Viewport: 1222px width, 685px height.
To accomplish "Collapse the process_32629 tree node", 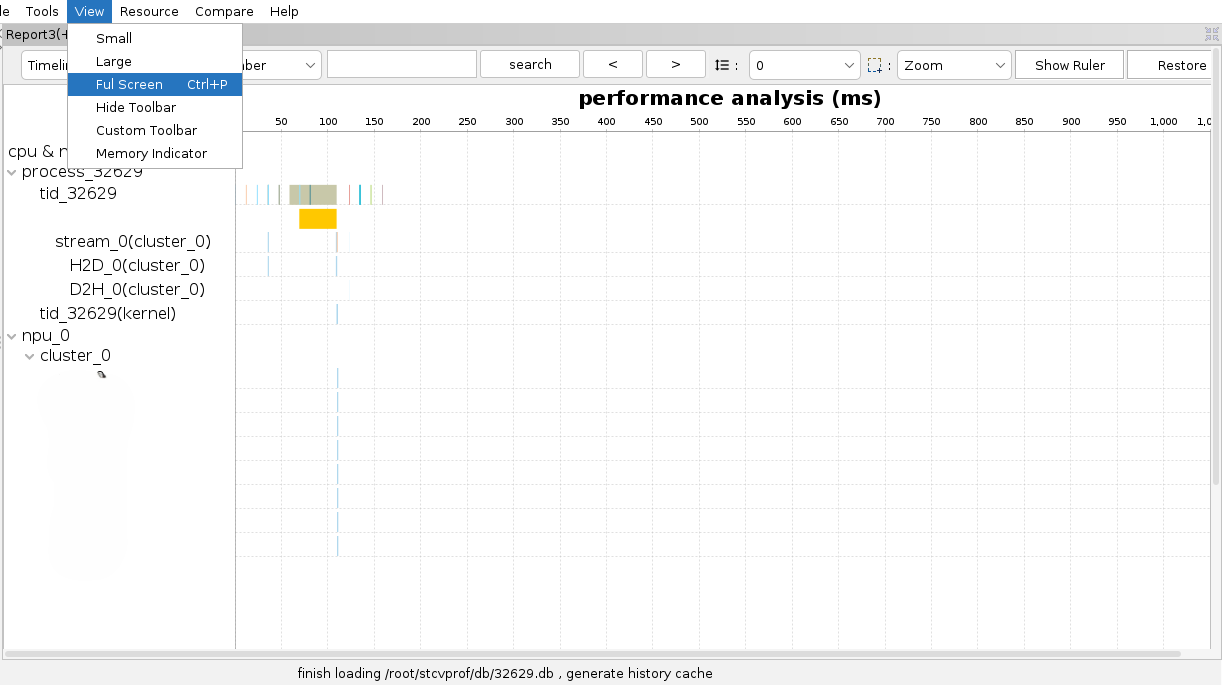I will coord(12,172).
